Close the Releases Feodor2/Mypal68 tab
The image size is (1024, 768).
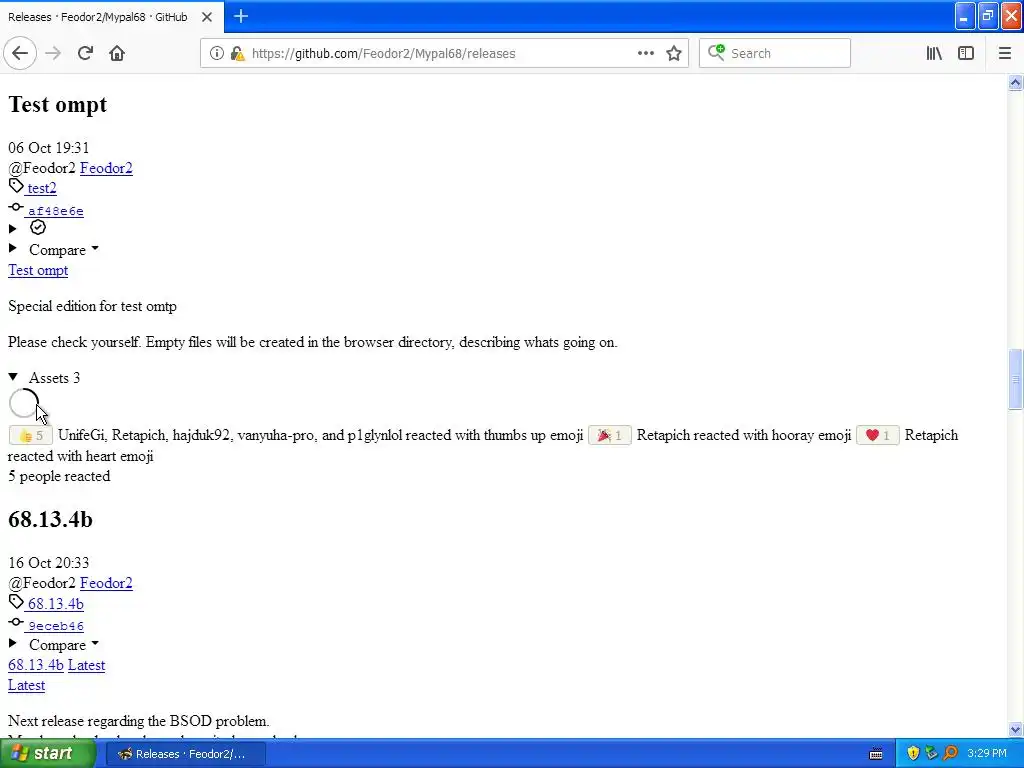coord(207,17)
